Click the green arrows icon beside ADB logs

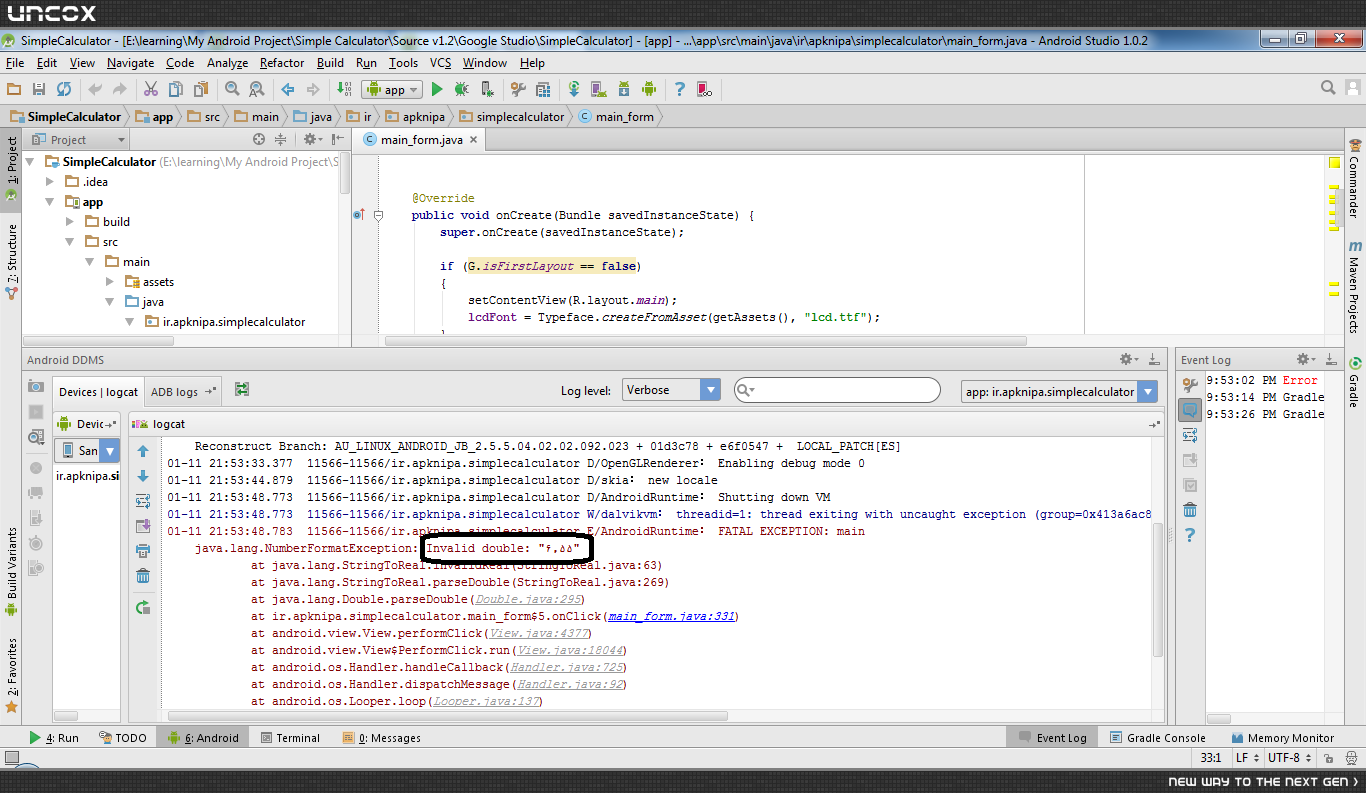tap(242, 390)
